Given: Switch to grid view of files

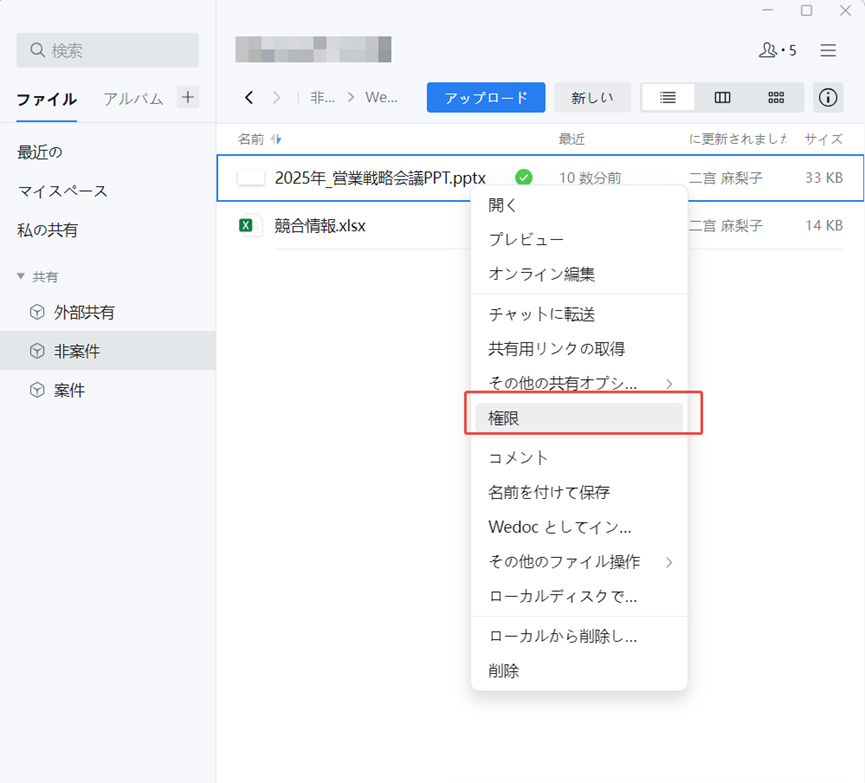Looking at the screenshot, I should pos(776,97).
